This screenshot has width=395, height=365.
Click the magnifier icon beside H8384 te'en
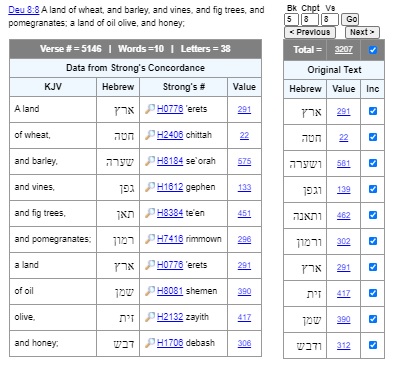150,213
